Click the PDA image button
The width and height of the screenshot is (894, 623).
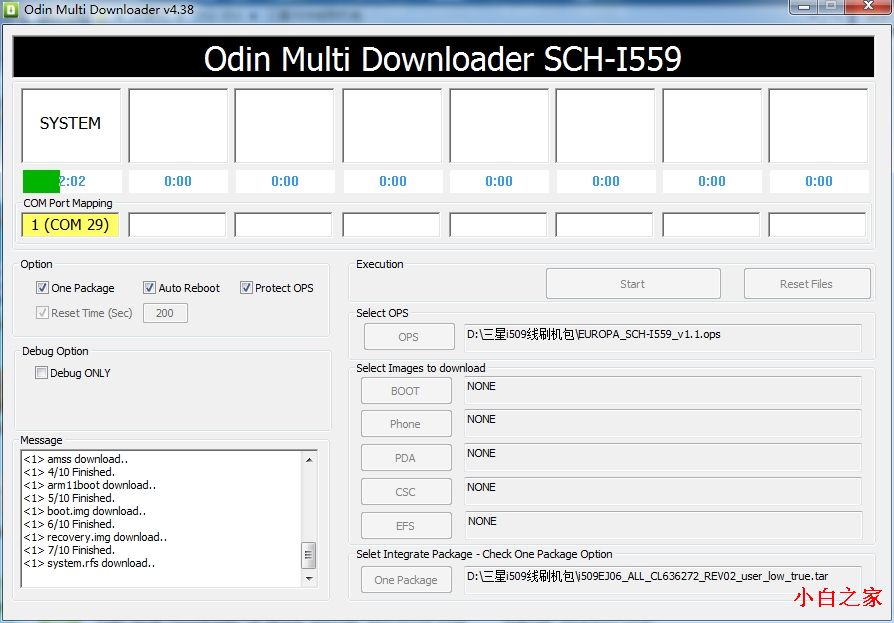(x=405, y=458)
